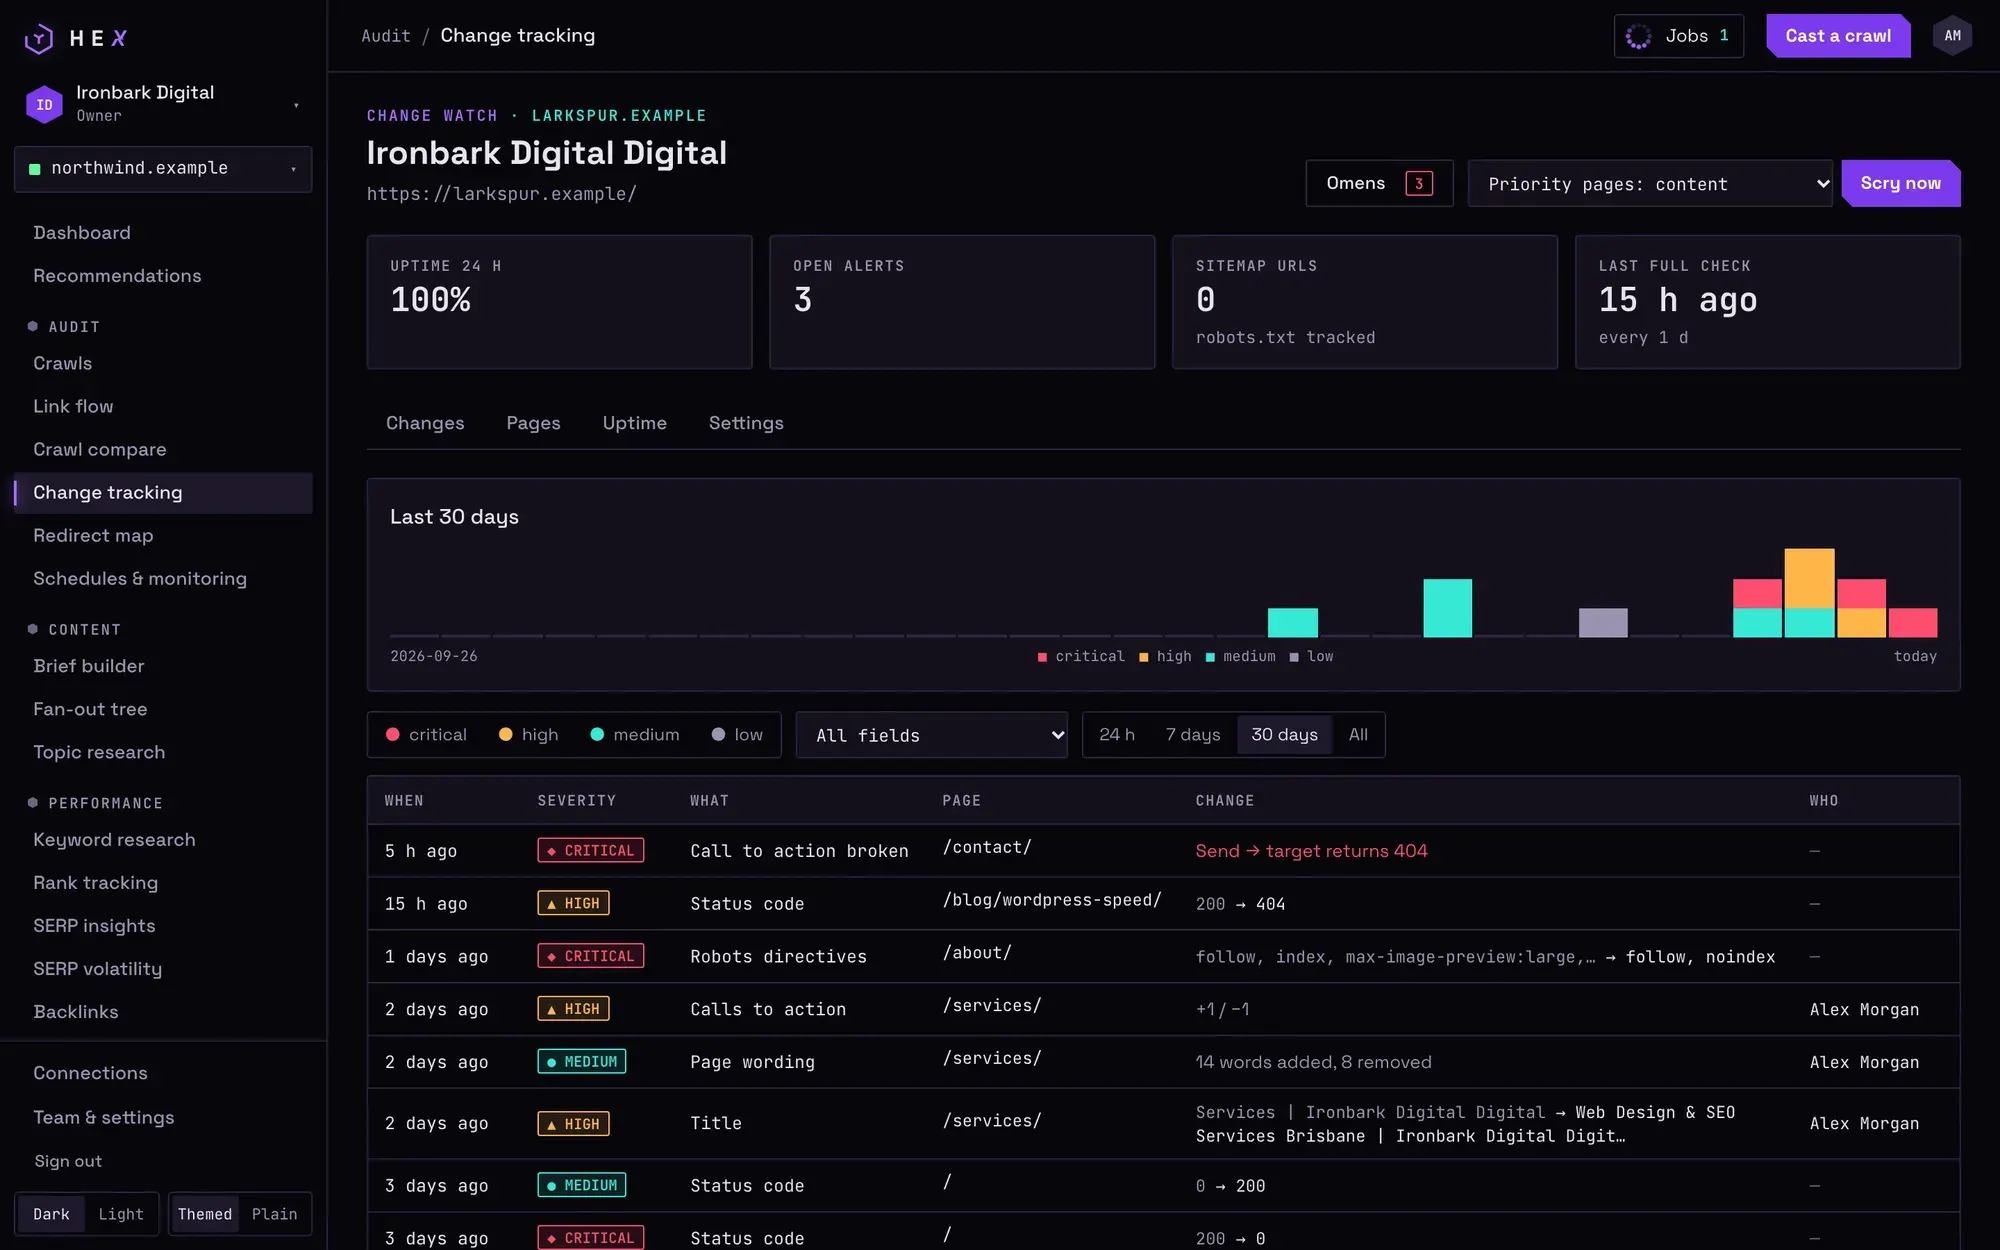Go to Dashboard in sidebar

coord(163,233)
